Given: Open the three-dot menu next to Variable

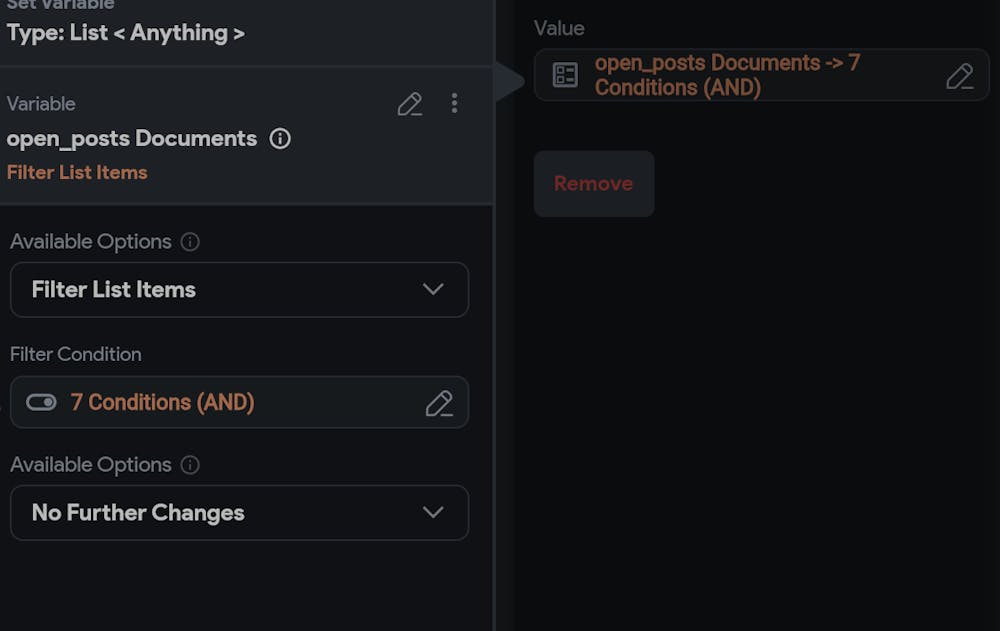Looking at the screenshot, I should (454, 103).
